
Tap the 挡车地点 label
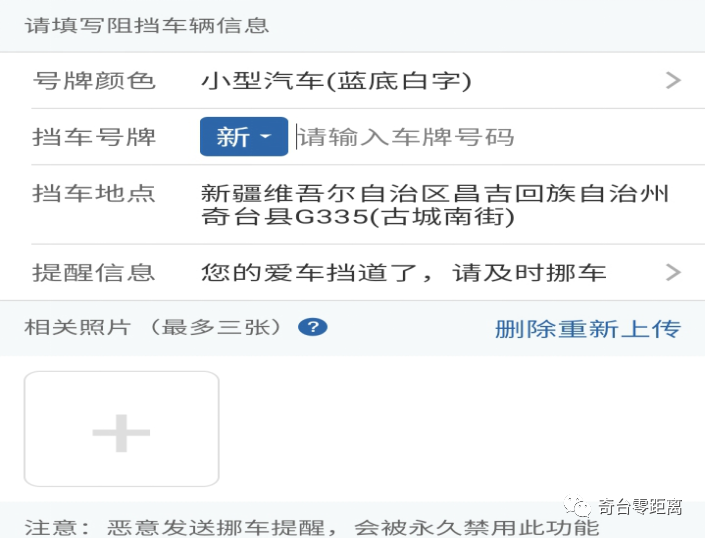pyautogui.click(x=95, y=193)
